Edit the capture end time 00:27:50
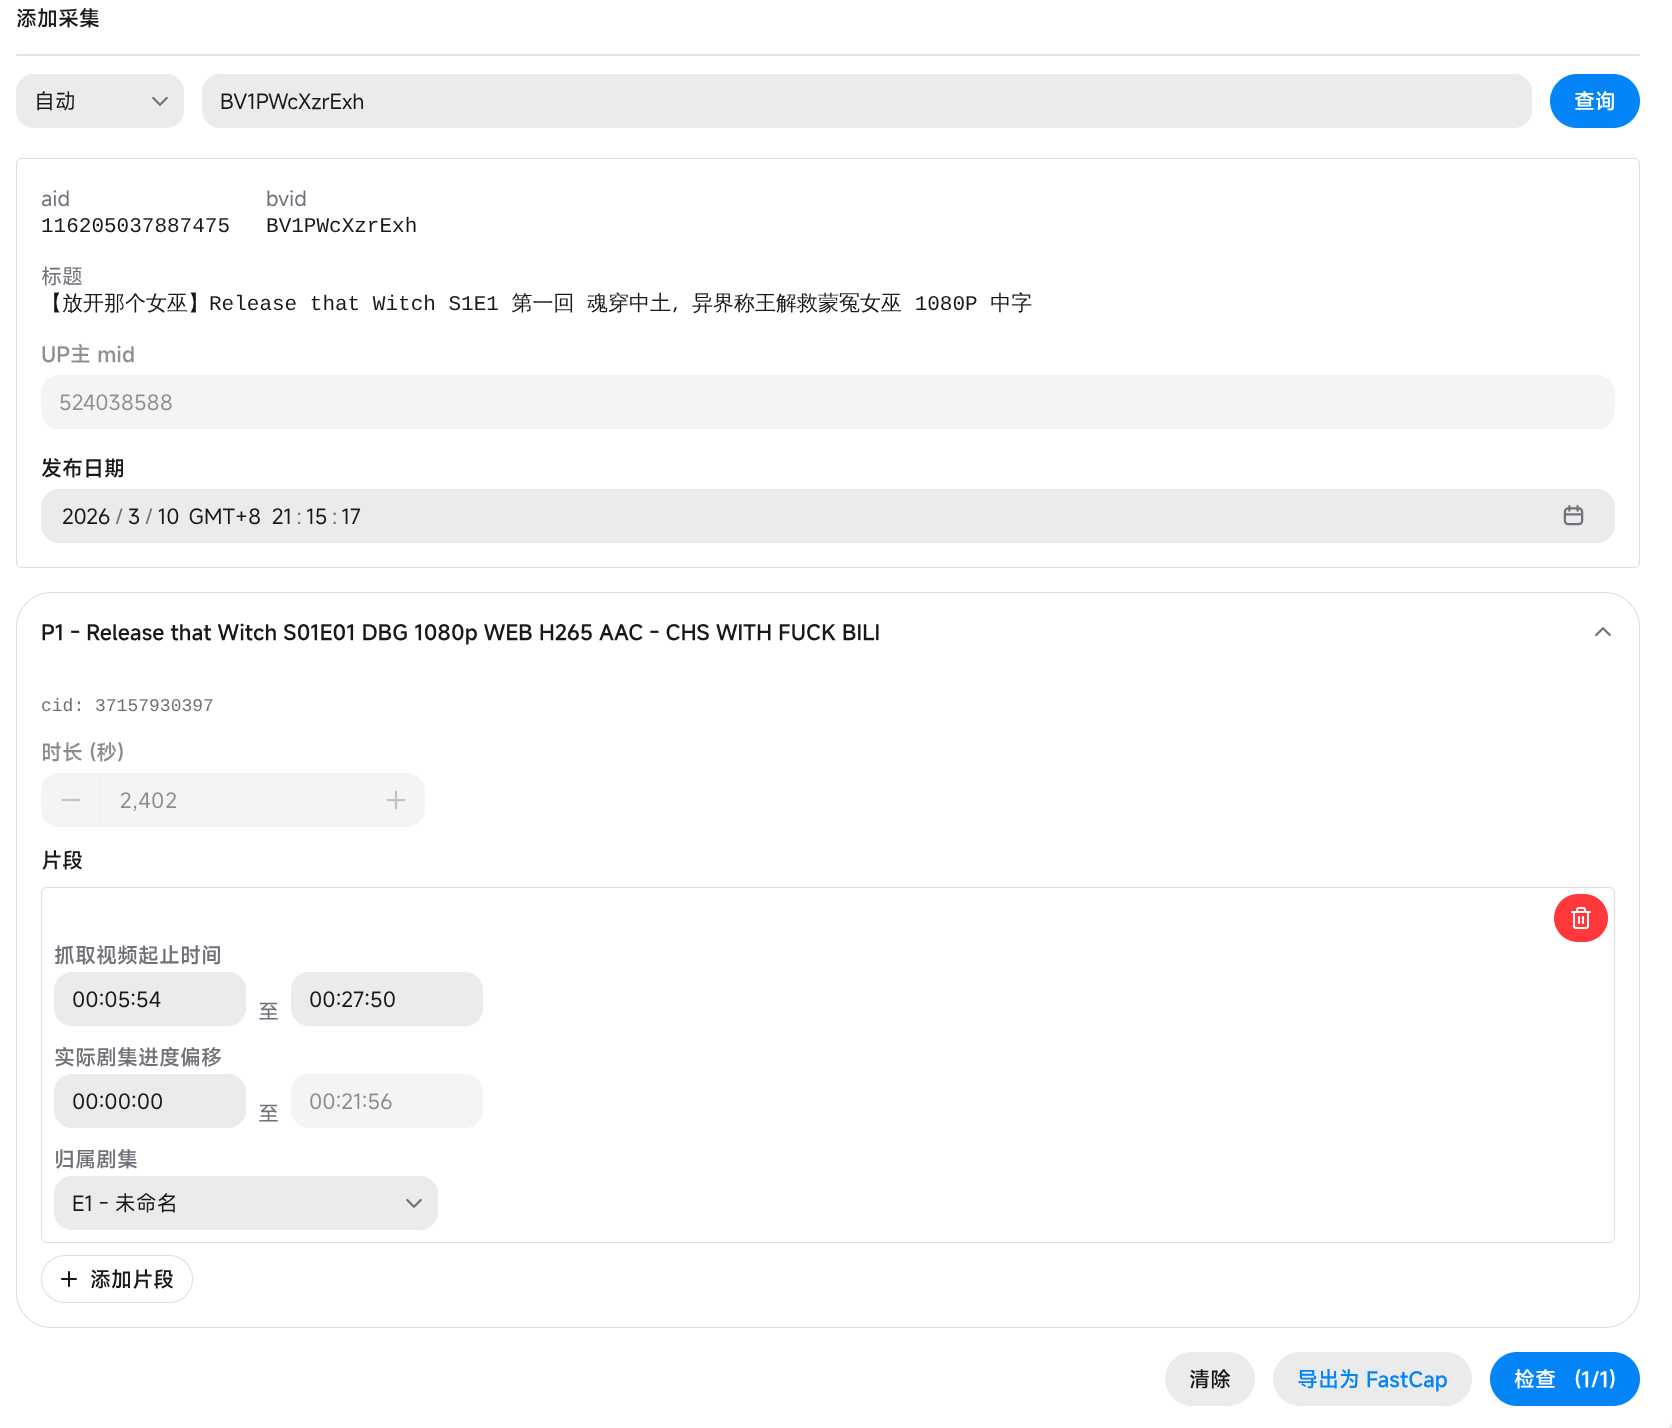This screenshot has width=1672, height=1428. point(386,999)
